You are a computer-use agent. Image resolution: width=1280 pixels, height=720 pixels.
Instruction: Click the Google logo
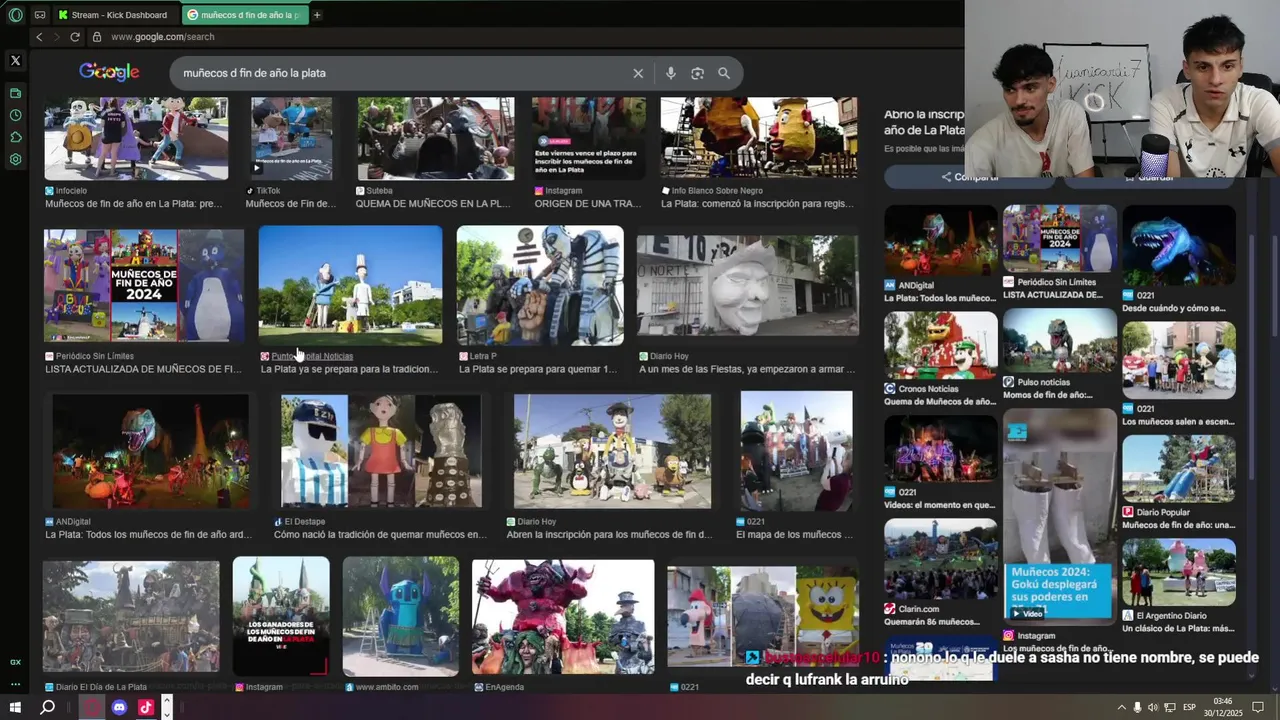pos(109,72)
